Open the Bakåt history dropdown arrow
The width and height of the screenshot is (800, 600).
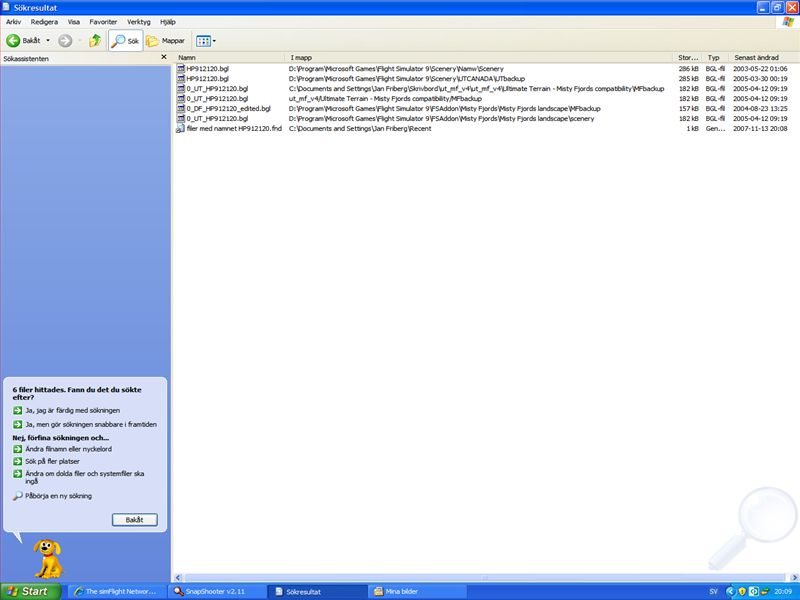[x=48, y=41]
